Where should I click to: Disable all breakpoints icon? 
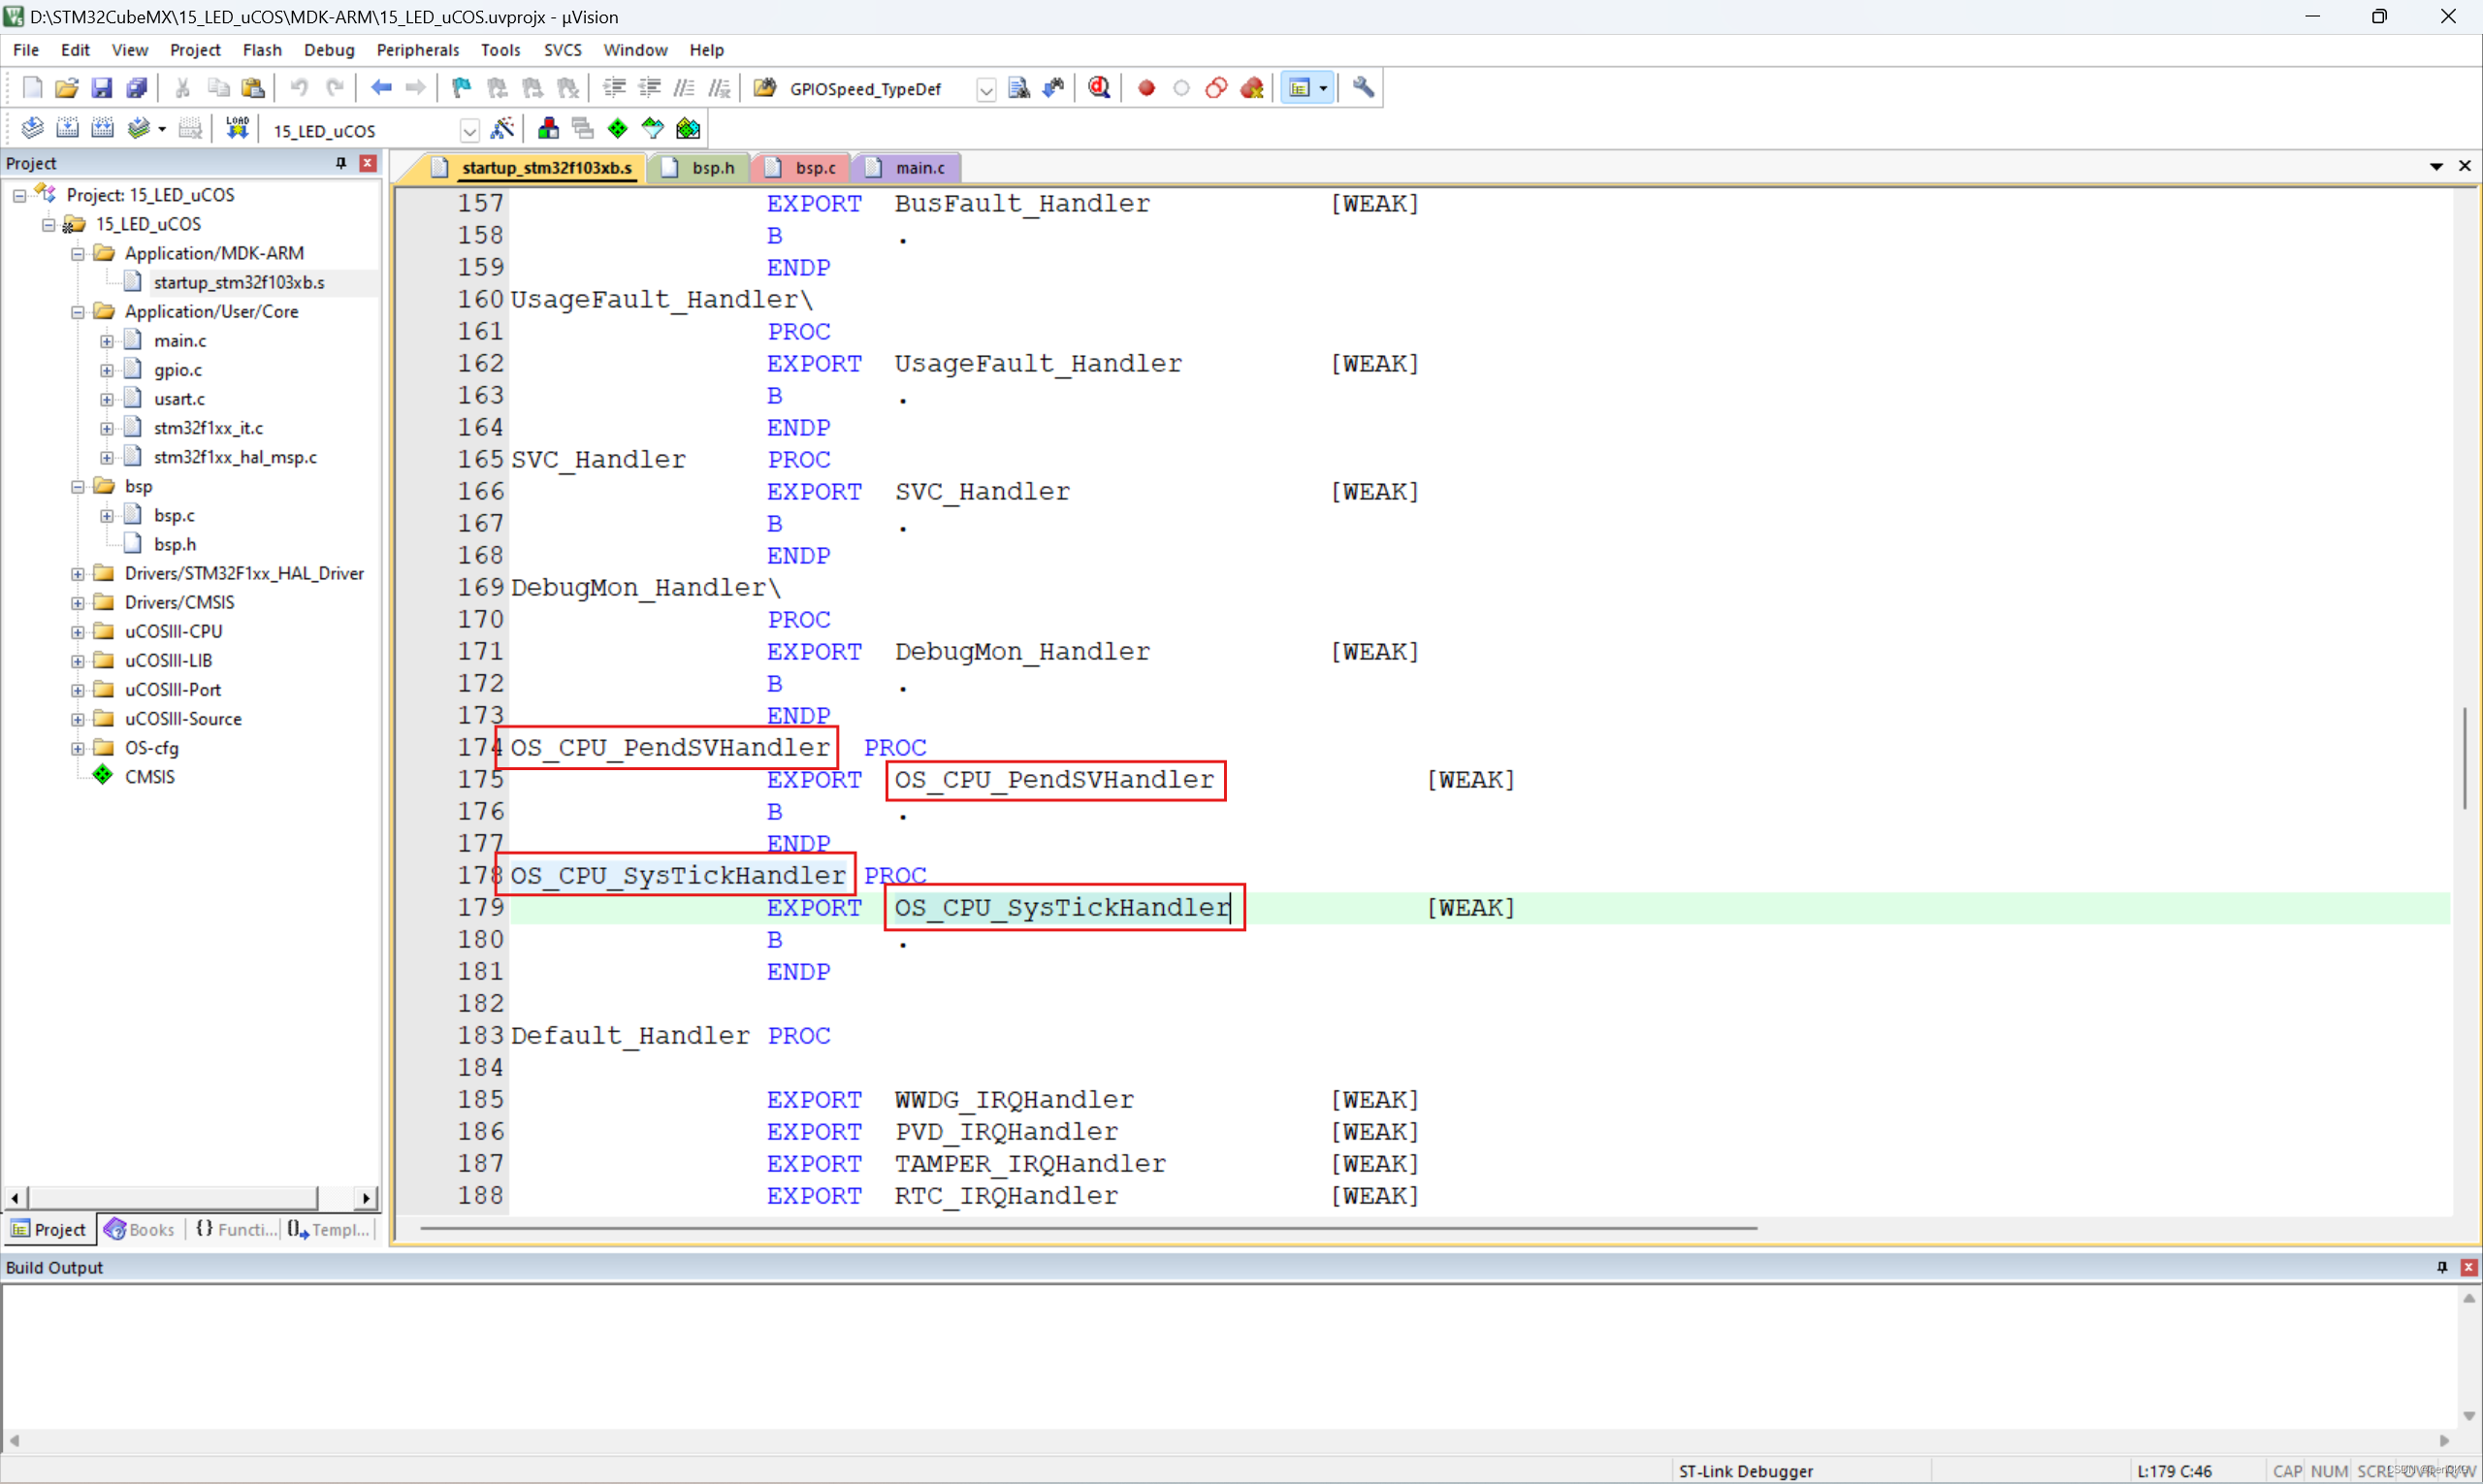point(1216,88)
